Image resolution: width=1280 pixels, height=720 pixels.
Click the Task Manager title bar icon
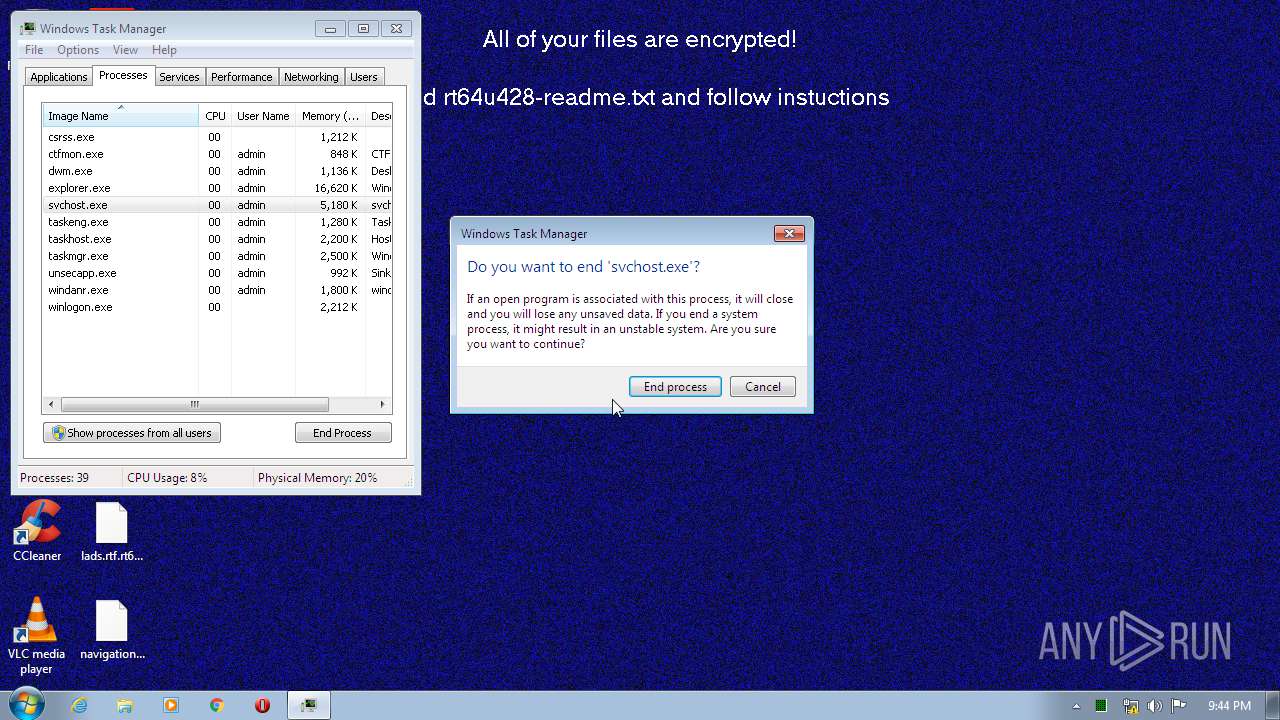click(28, 29)
